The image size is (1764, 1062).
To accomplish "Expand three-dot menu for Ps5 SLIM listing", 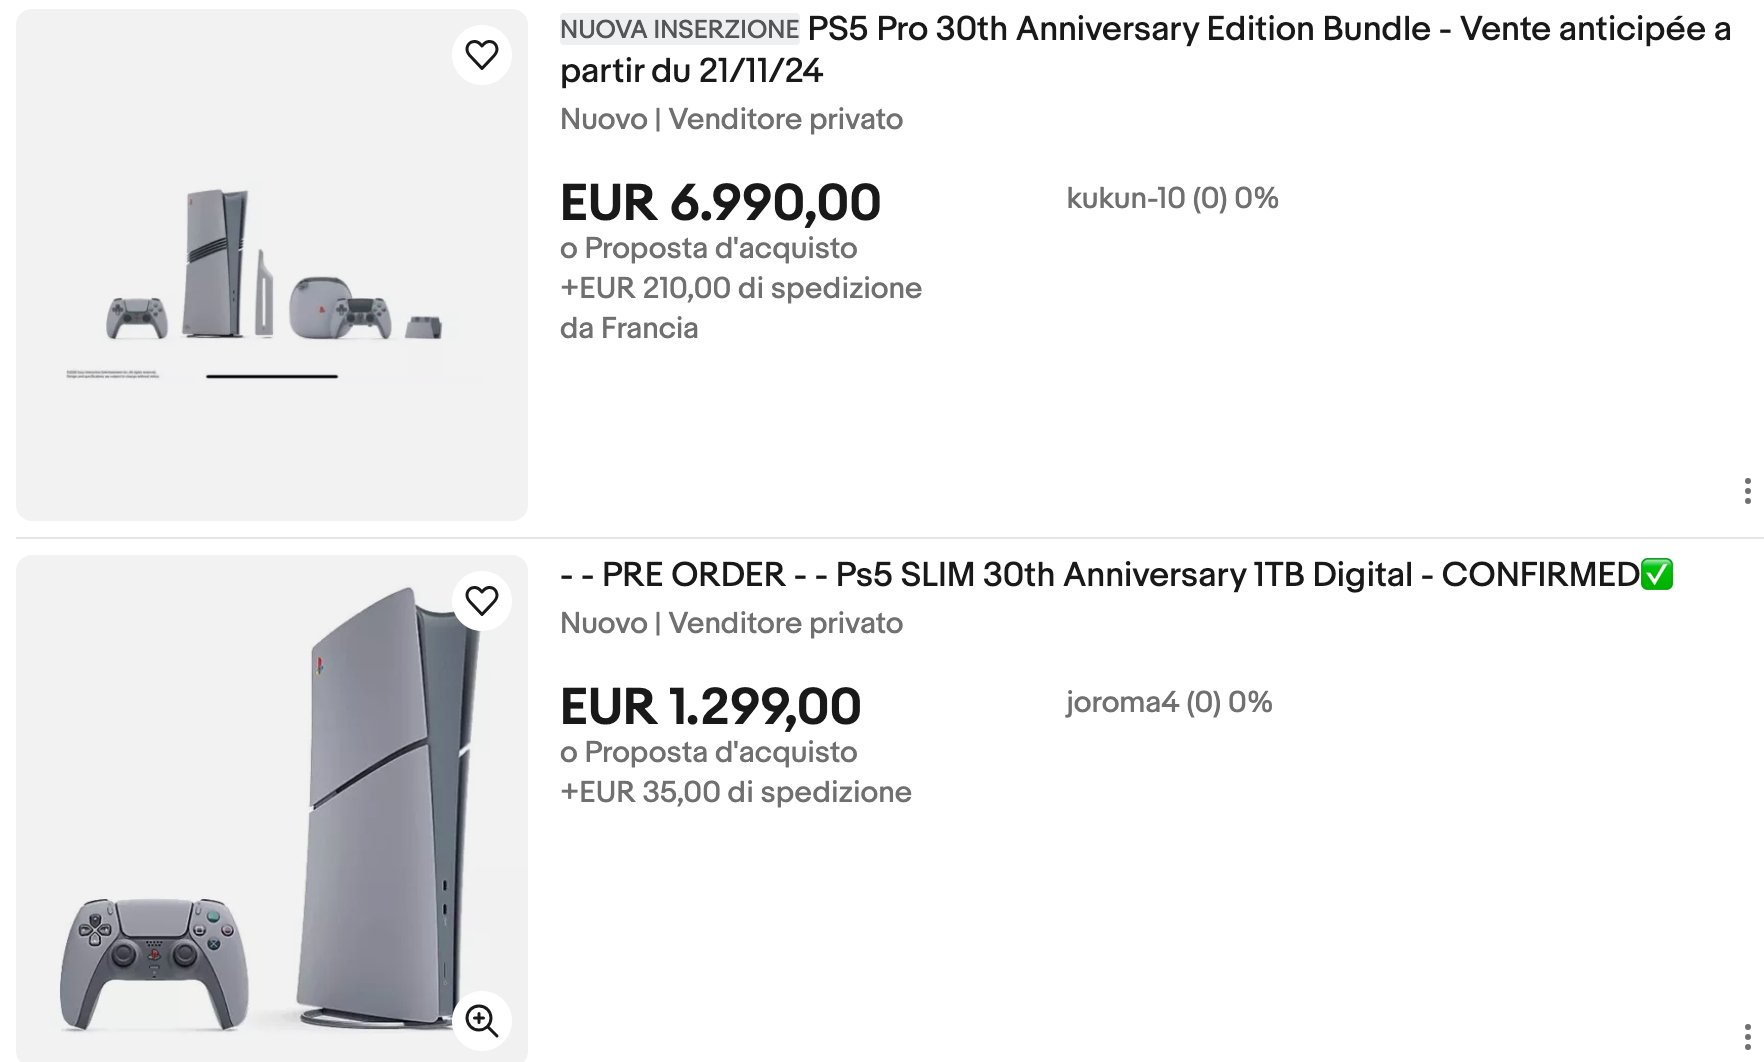I will pyautogui.click(x=1747, y=1036).
